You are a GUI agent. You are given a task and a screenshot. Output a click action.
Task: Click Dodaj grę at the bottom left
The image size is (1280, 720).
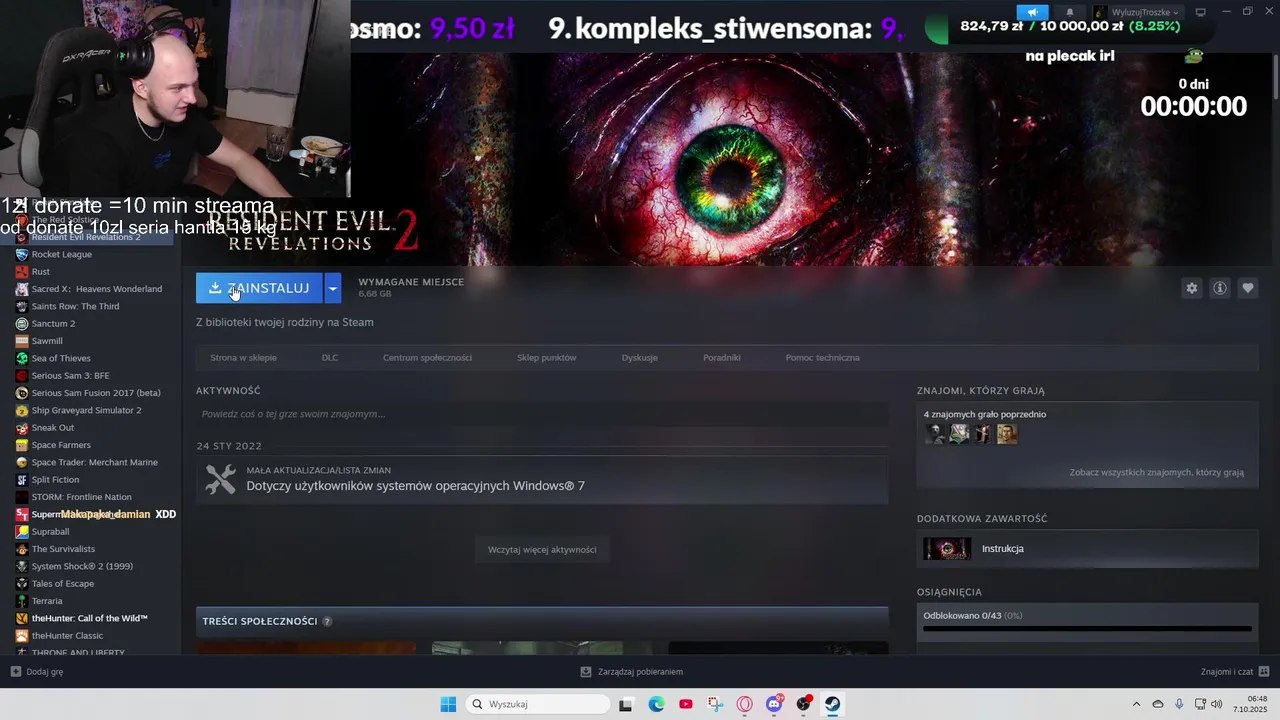click(37, 672)
